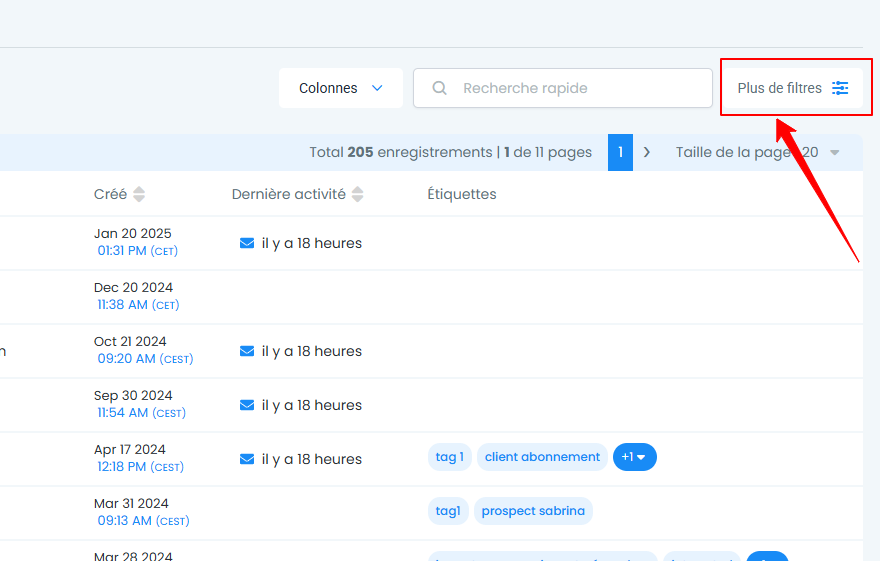Click the Dec 20 2024 date

click(x=134, y=287)
